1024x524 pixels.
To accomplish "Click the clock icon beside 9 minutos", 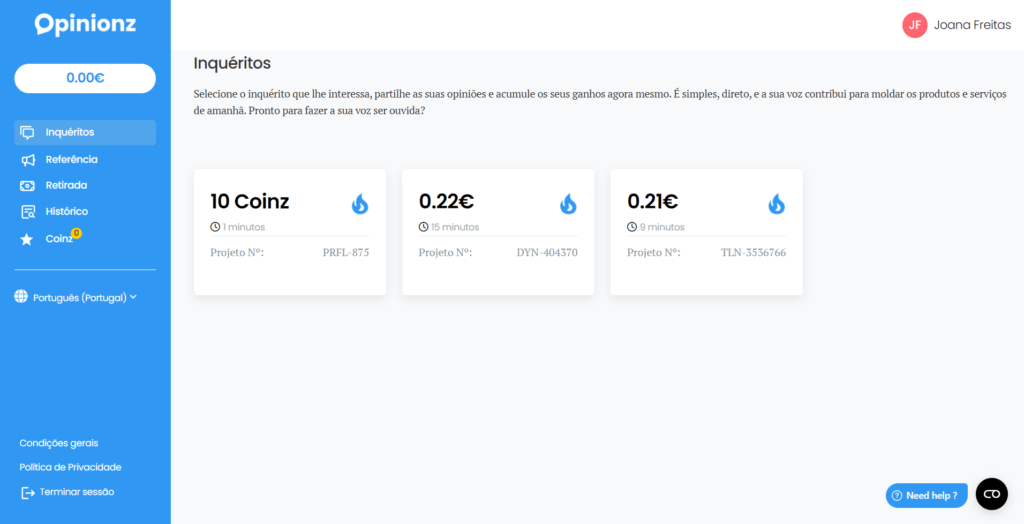I will (632, 227).
